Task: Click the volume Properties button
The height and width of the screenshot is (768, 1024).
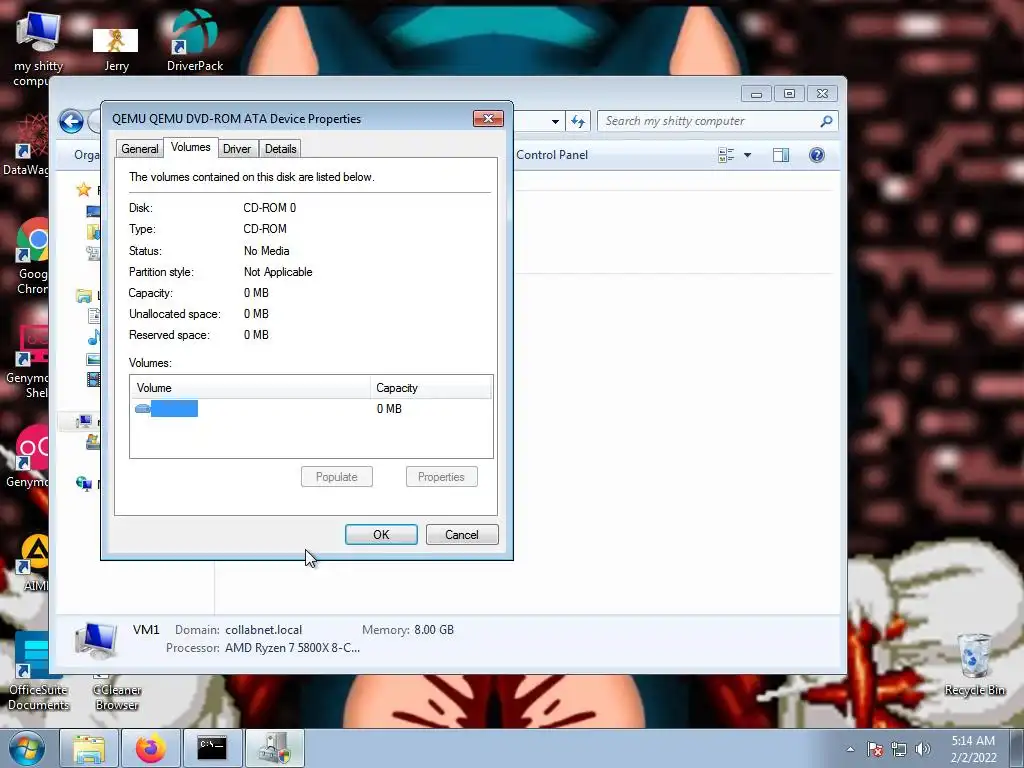Action: tap(441, 477)
